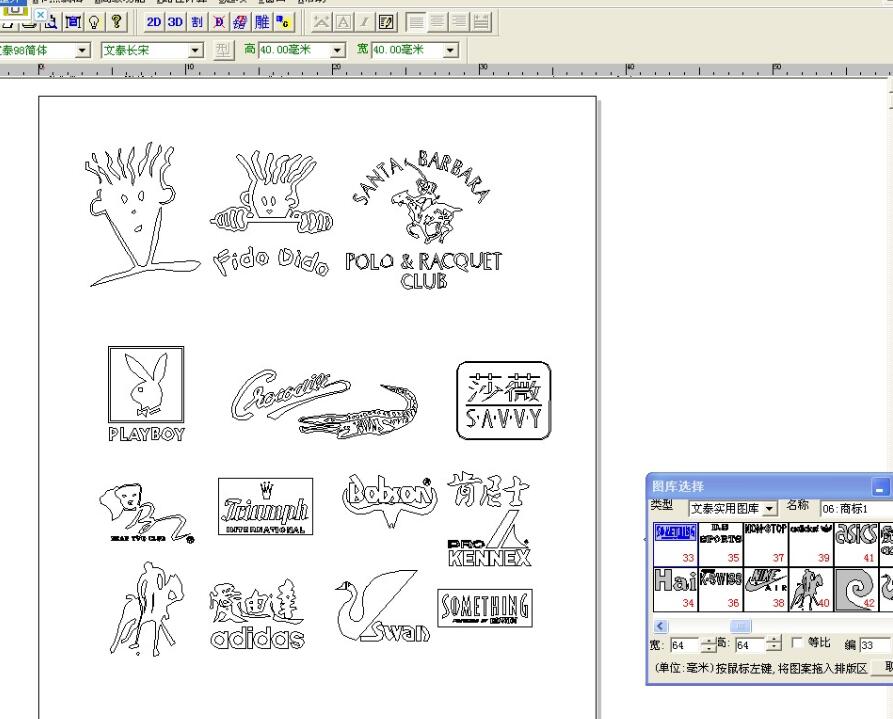
Task: Click the 2D toolbar button
Action: 154,22
